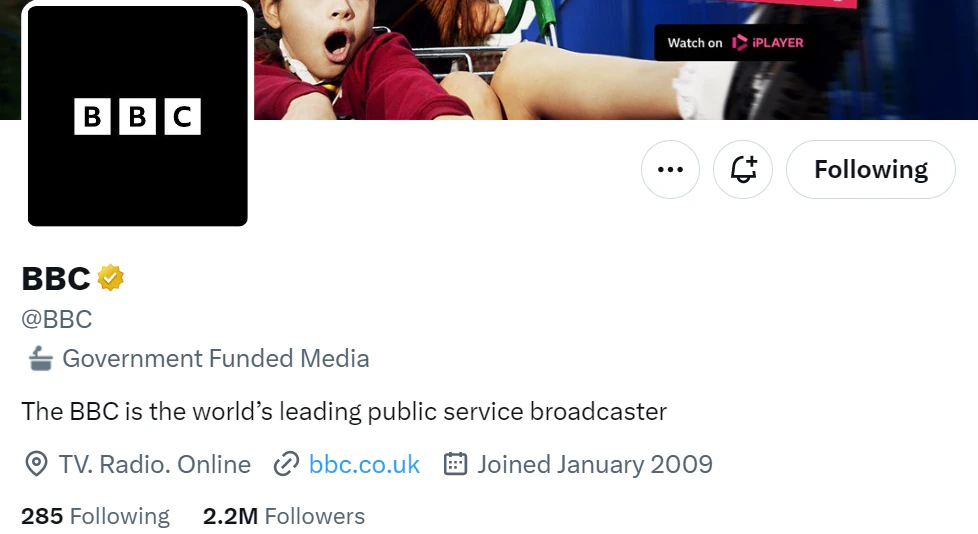The width and height of the screenshot is (978, 534).
Task: Click the Following button to unfollow BBC
Action: tap(870, 170)
